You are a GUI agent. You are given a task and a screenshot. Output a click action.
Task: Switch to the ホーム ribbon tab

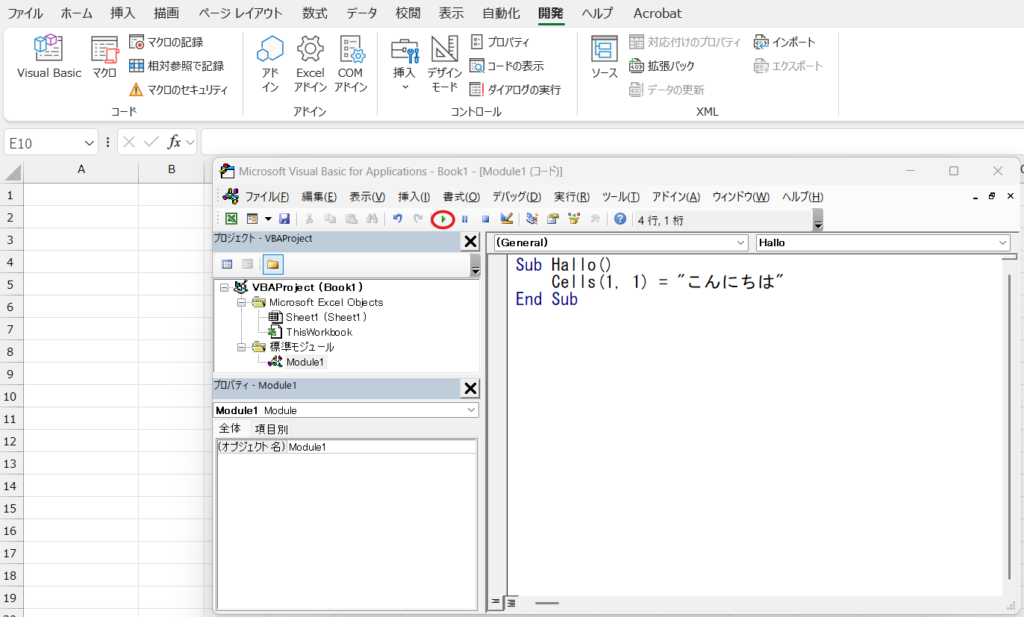(x=76, y=13)
